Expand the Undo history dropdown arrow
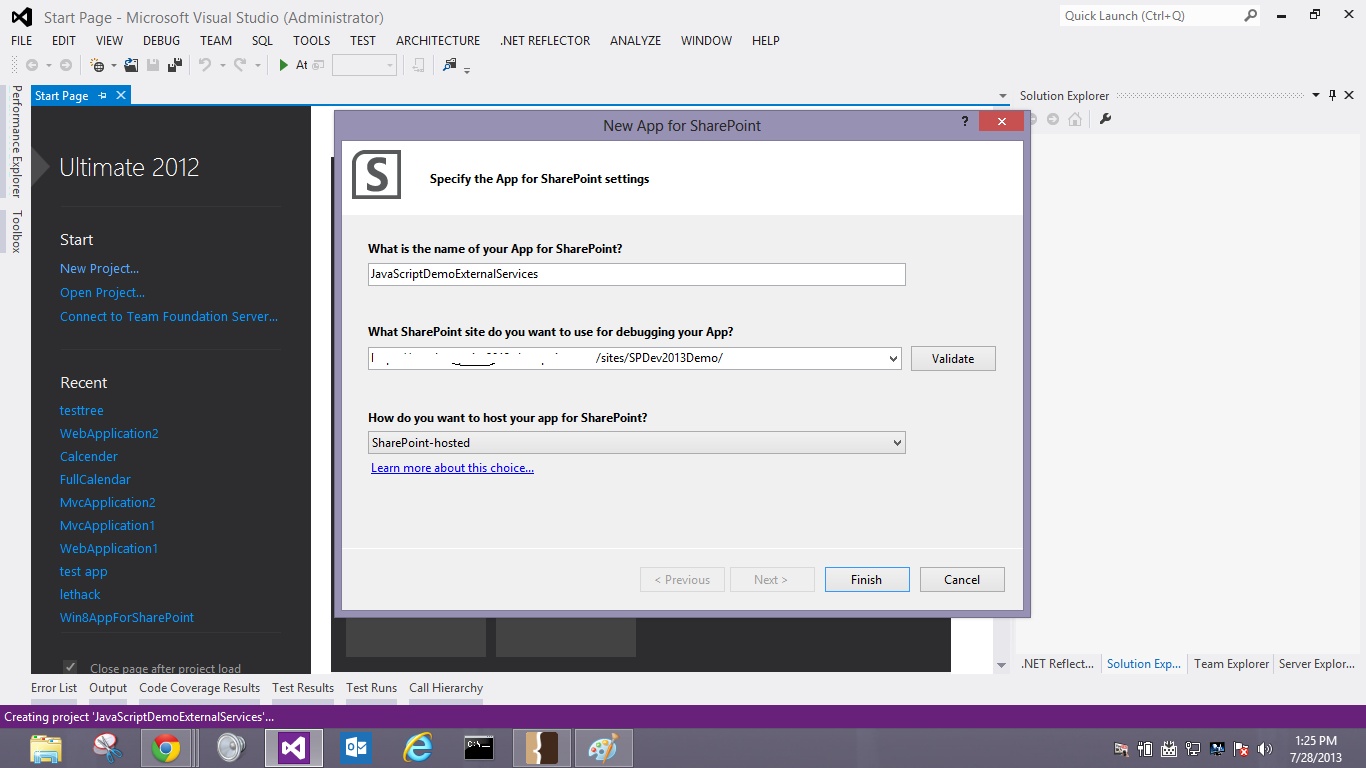Screen dimensions: 1366x768 221,65
